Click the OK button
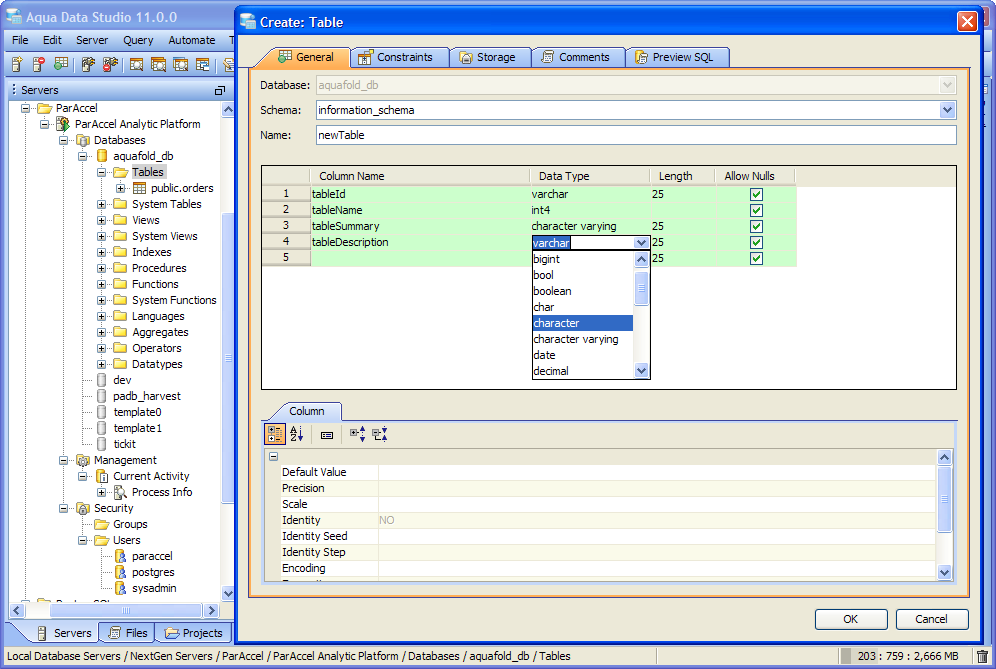 coord(851,619)
